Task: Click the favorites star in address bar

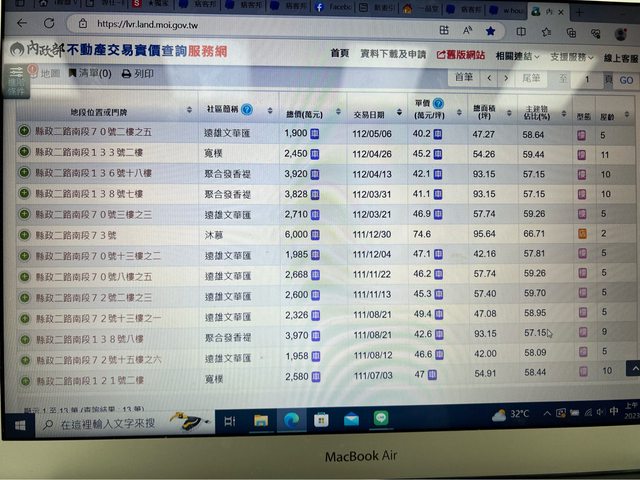Action: pos(491,32)
